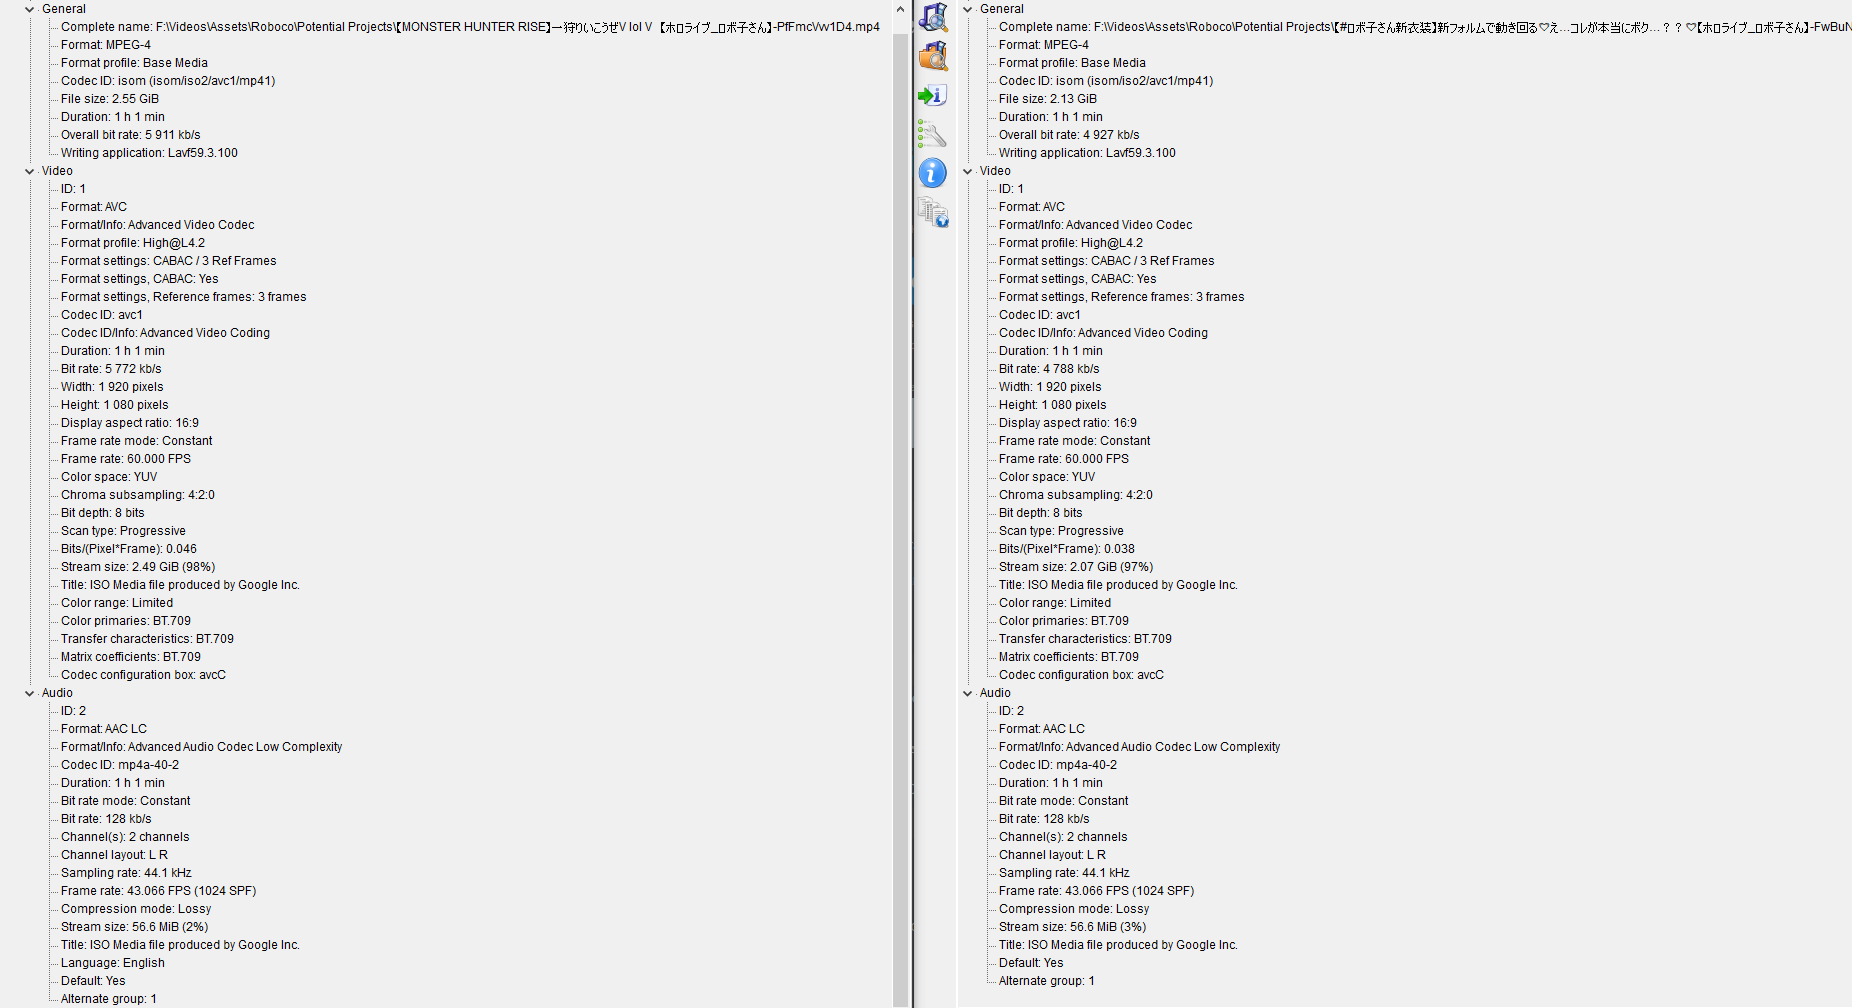The width and height of the screenshot is (1852, 1008).
Task: Select 'Format: AAC LC' in left window
Action: coord(104,729)
